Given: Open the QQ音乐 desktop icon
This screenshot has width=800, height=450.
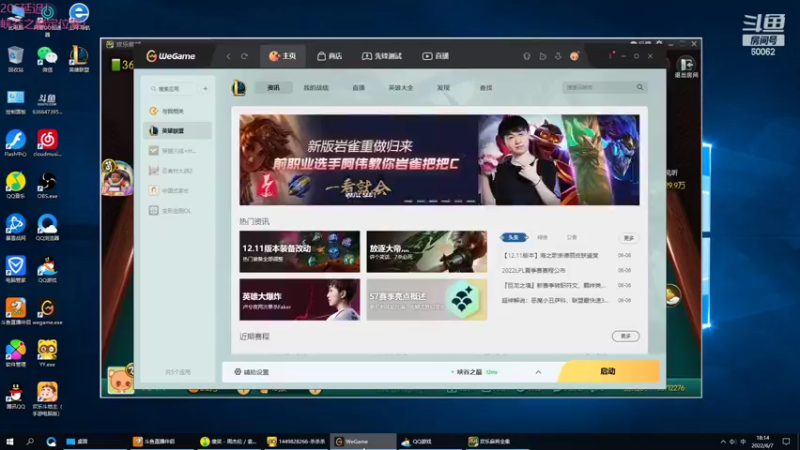Looking at the screenshot, I should (16, 185).
